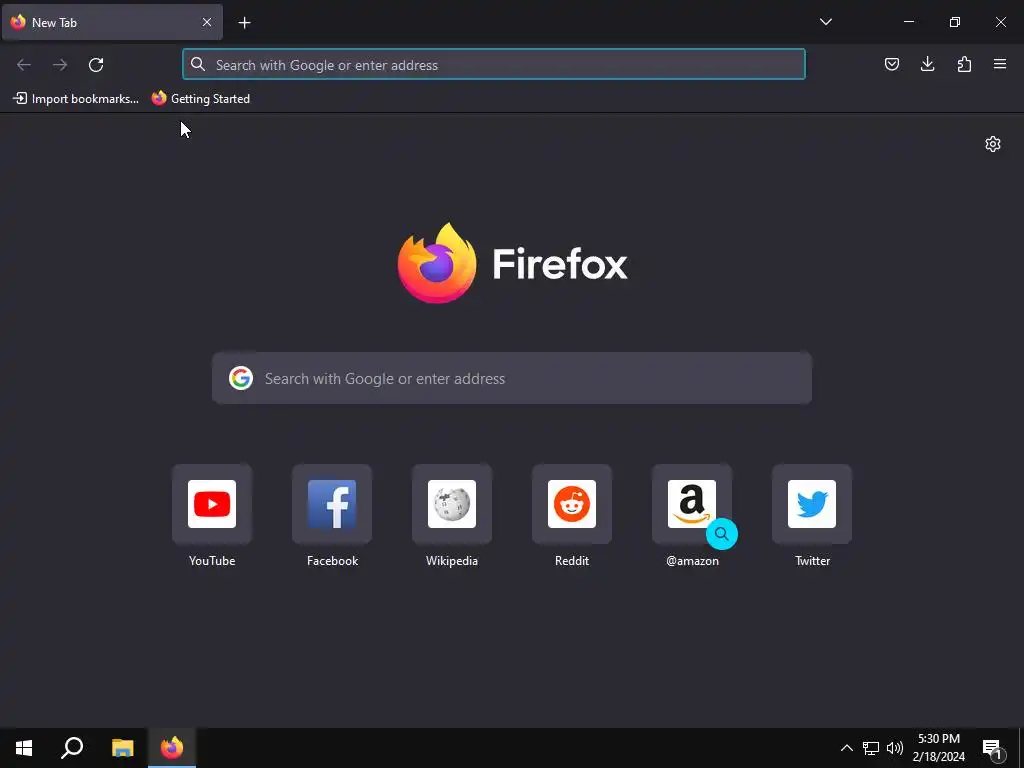Open a new tab with plus button
1024x768 pixels.
(x=244, y=23)
